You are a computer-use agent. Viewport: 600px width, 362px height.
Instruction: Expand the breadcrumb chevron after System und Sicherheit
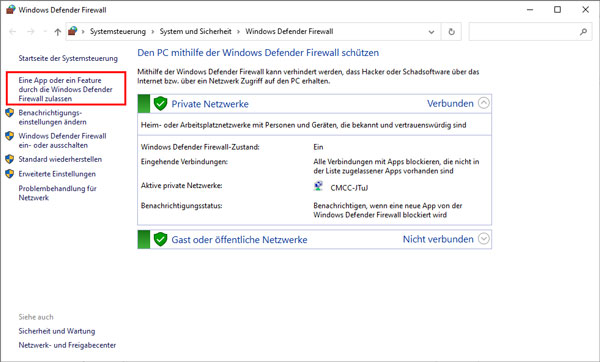coord(238,32)
